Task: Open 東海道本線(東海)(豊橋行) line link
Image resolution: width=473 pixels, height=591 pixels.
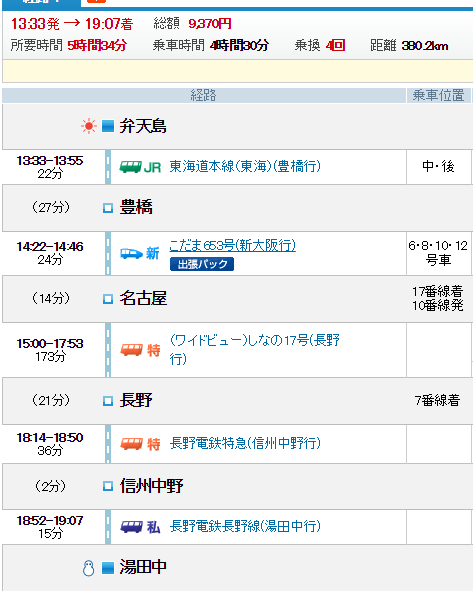Action: pyautogui.click(x=245, y=166)
